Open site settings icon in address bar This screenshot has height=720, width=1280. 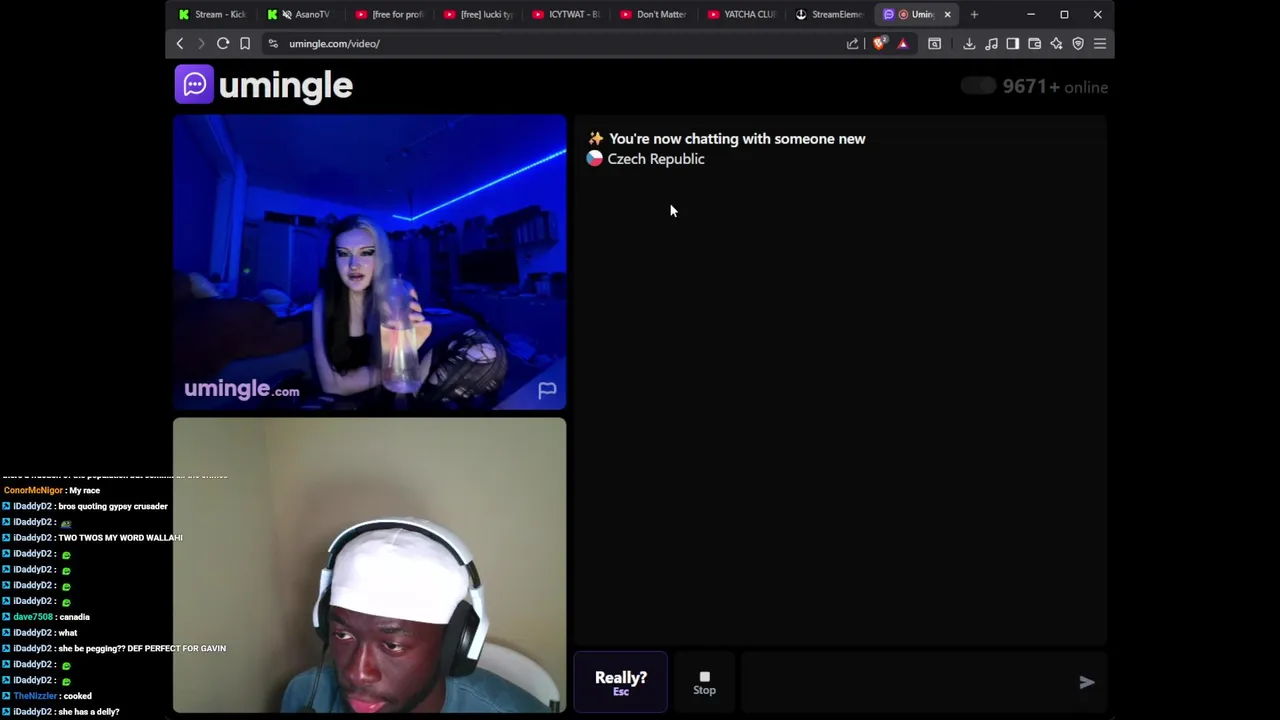pos(273,44)
